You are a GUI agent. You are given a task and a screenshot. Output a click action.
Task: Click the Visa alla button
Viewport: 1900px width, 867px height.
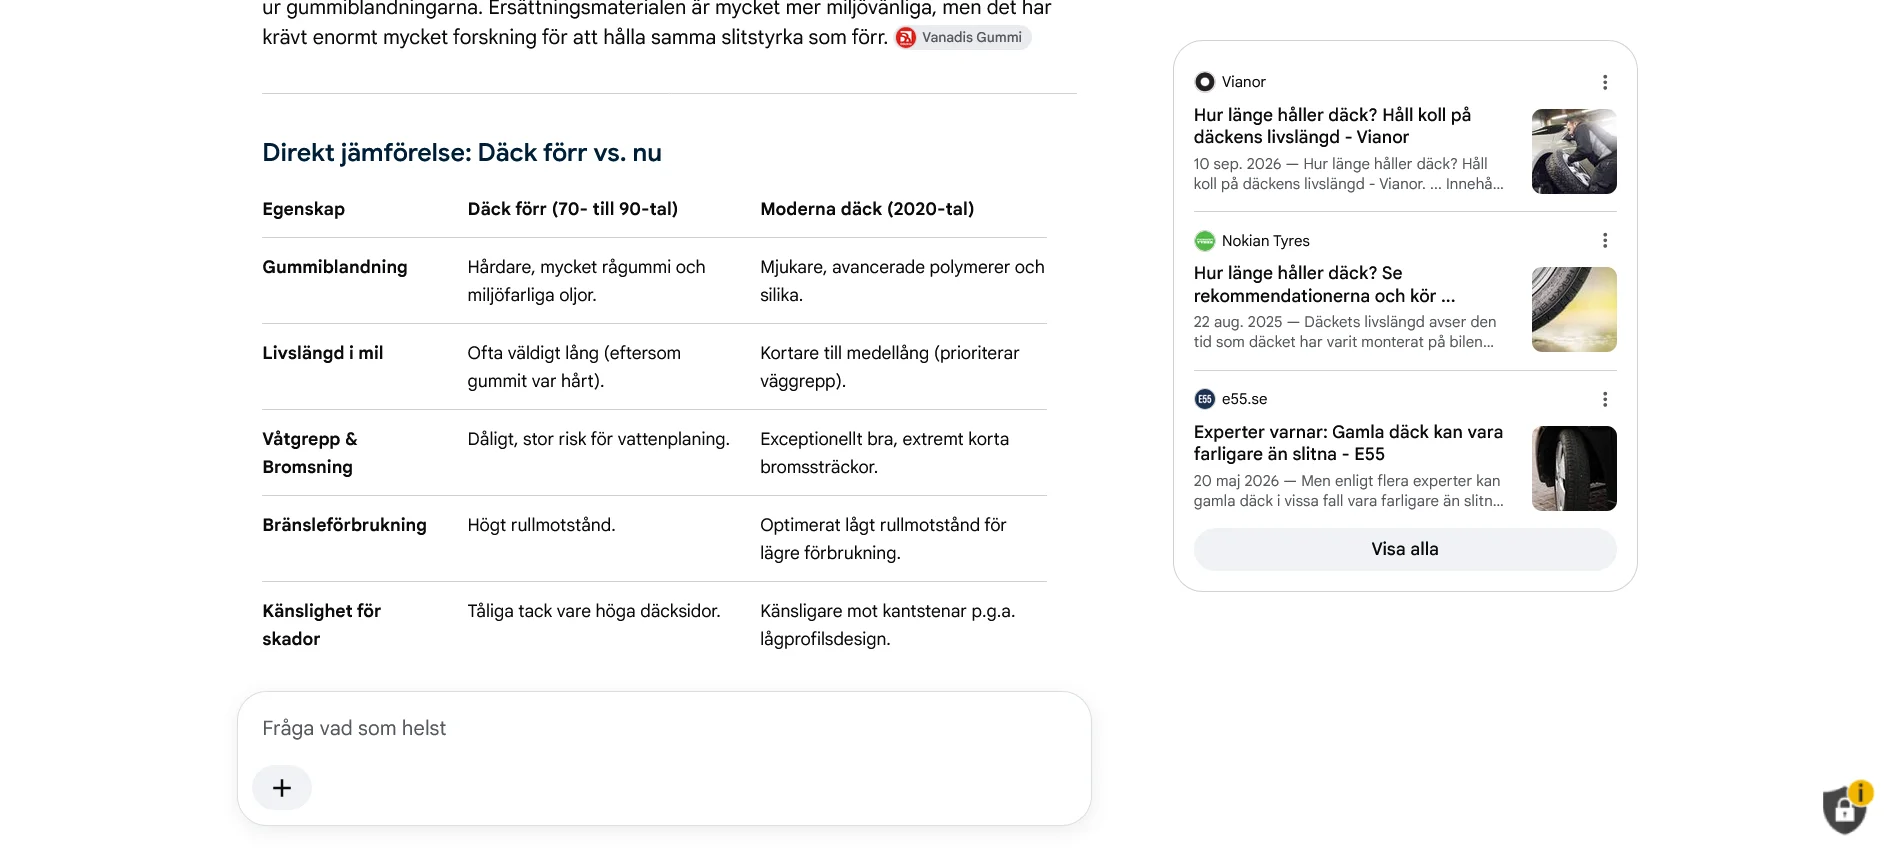tap(1405, 549)
